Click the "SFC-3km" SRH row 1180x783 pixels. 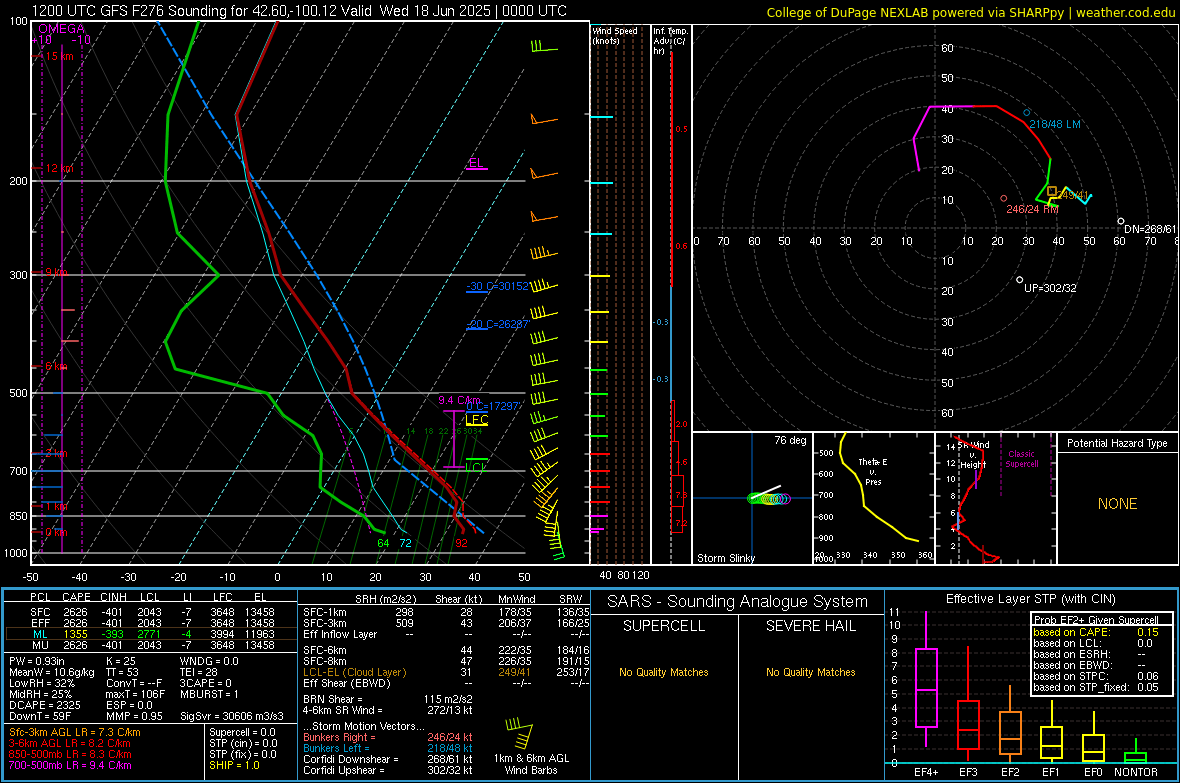click(x=447, y=623)
